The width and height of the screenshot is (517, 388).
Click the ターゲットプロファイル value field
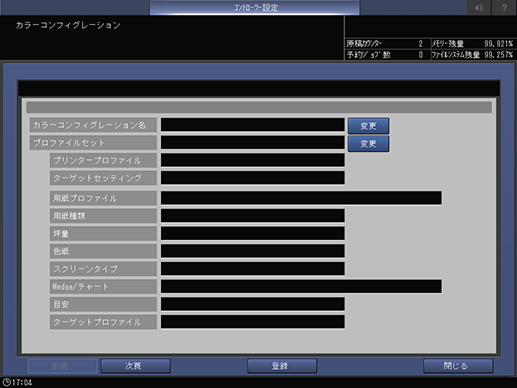253,322
